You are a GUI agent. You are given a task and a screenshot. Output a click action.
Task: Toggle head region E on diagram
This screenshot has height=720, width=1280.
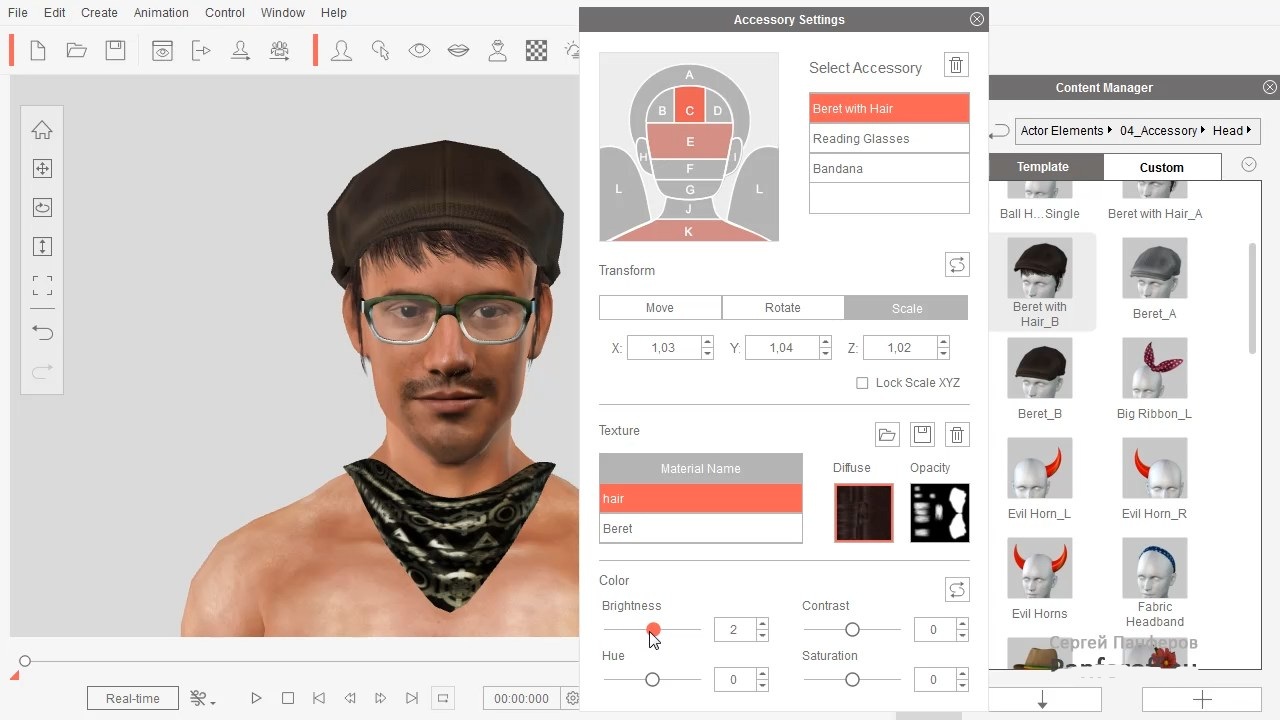click(x=689, y=142)
